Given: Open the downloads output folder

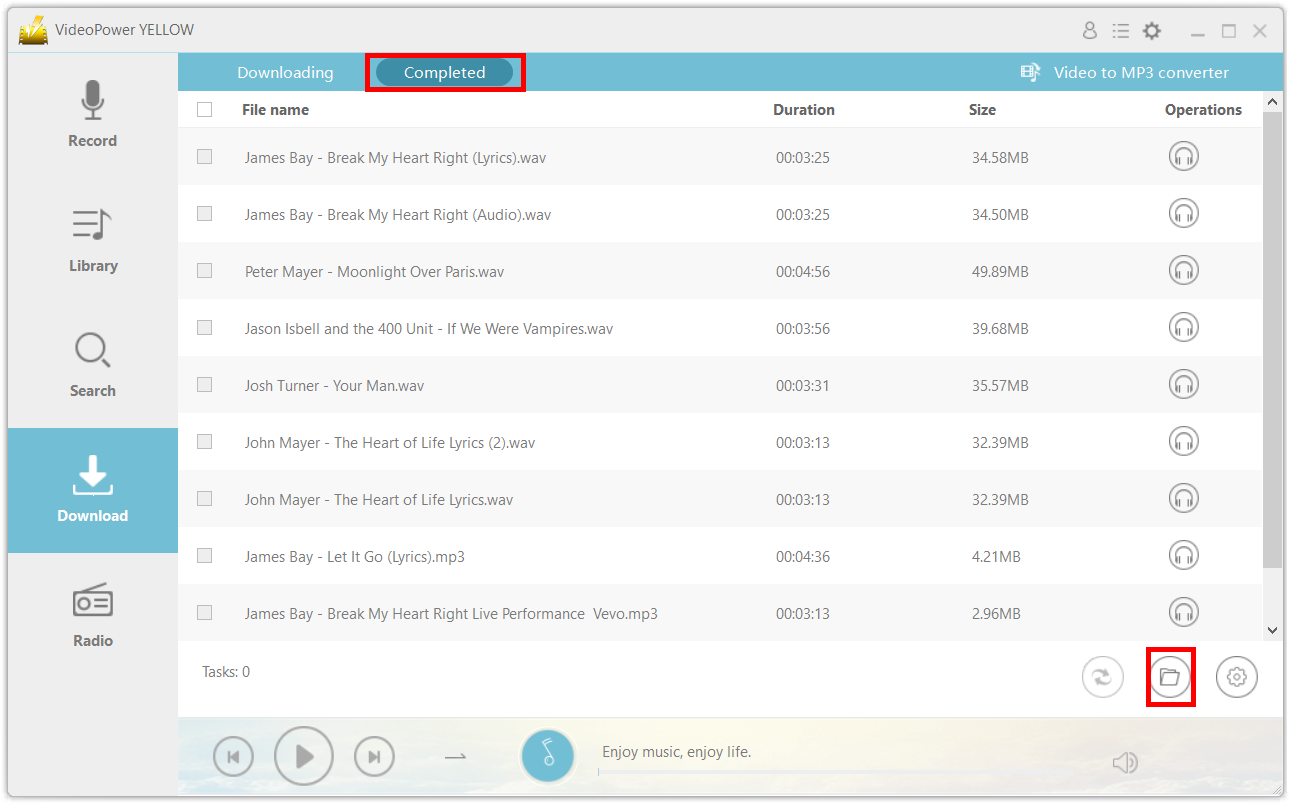Looking at the screenshot, I should point(1171,676).
